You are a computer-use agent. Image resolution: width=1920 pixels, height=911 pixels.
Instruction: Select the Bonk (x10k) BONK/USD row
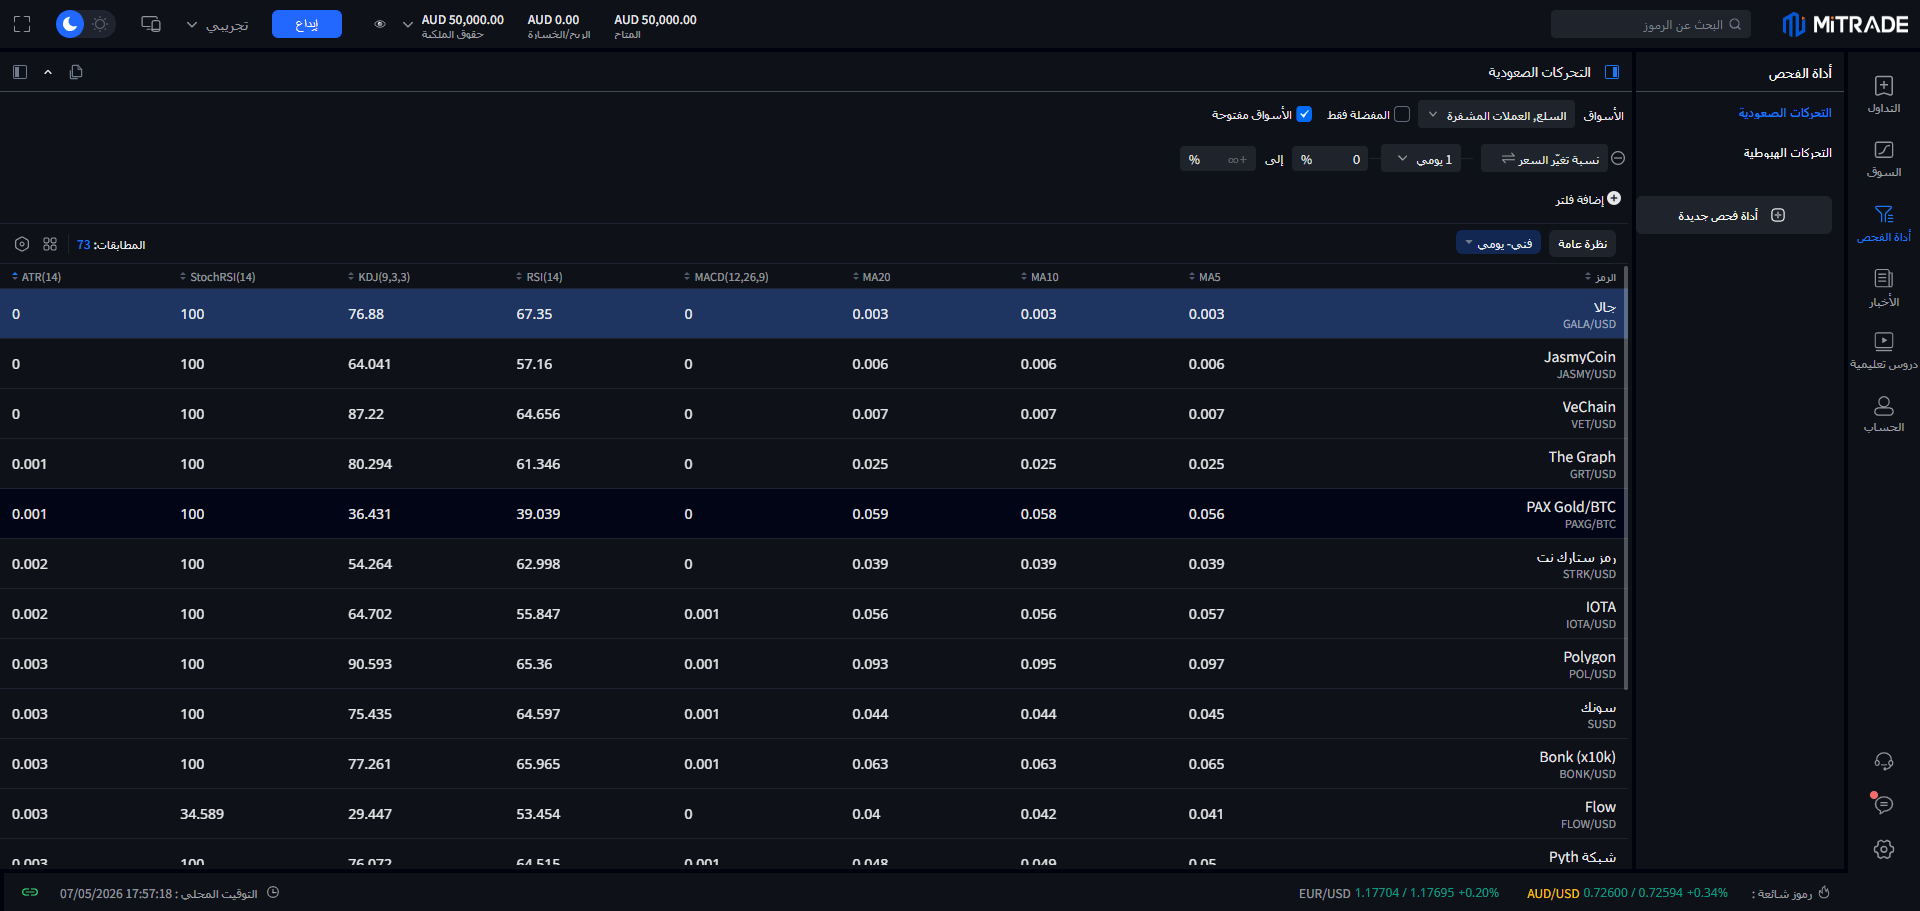(x=812, y=764)
